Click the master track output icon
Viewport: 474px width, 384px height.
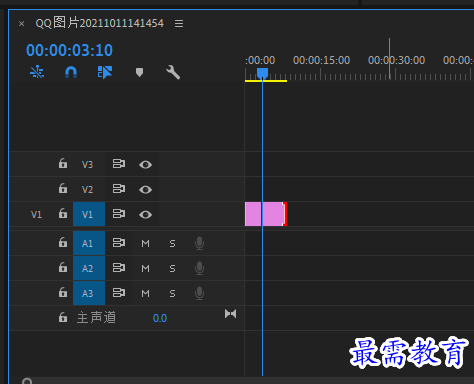[230, 314]
